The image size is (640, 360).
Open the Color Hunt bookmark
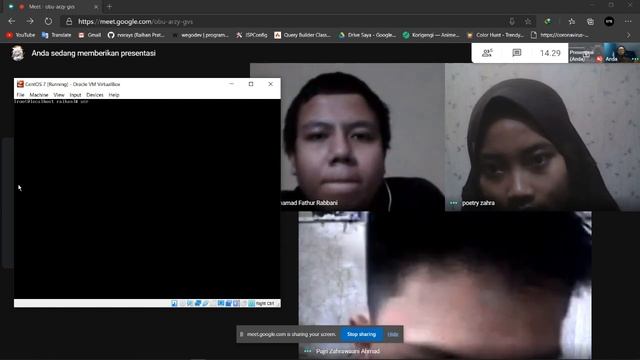coord(495,35)
